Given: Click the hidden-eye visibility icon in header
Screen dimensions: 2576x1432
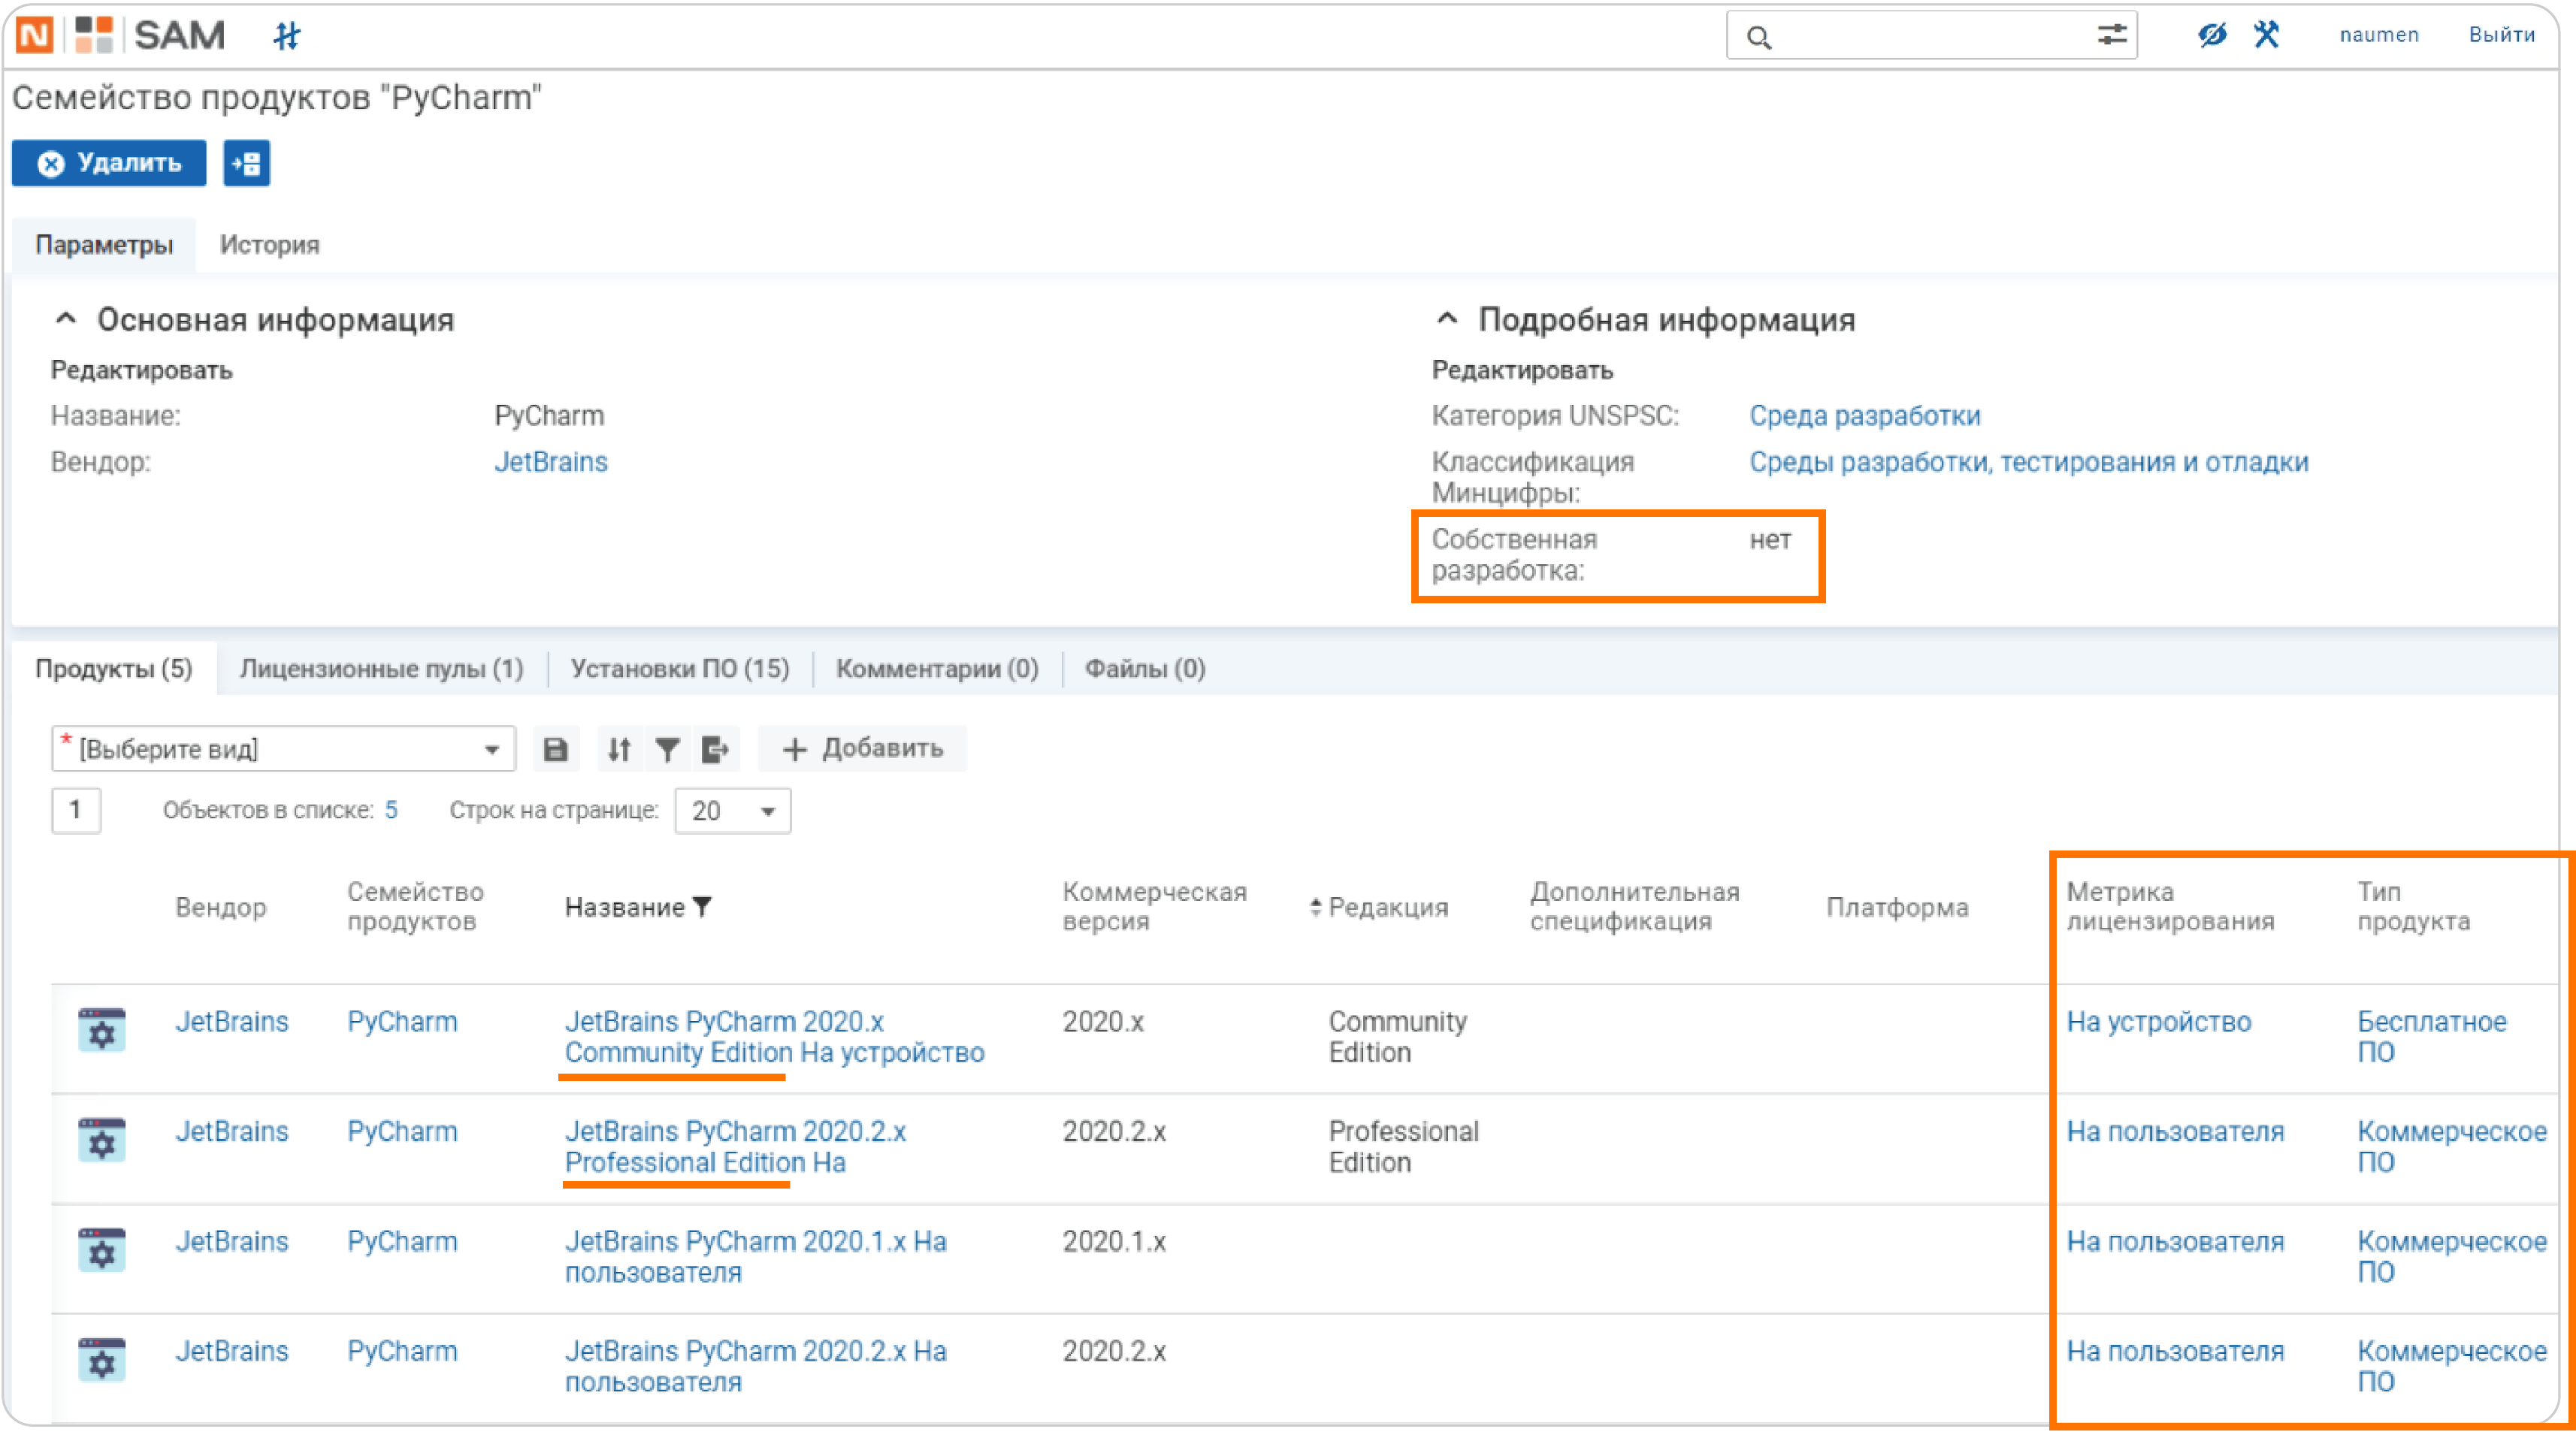Looking at the screenshot, I should tap(2212, 35).
